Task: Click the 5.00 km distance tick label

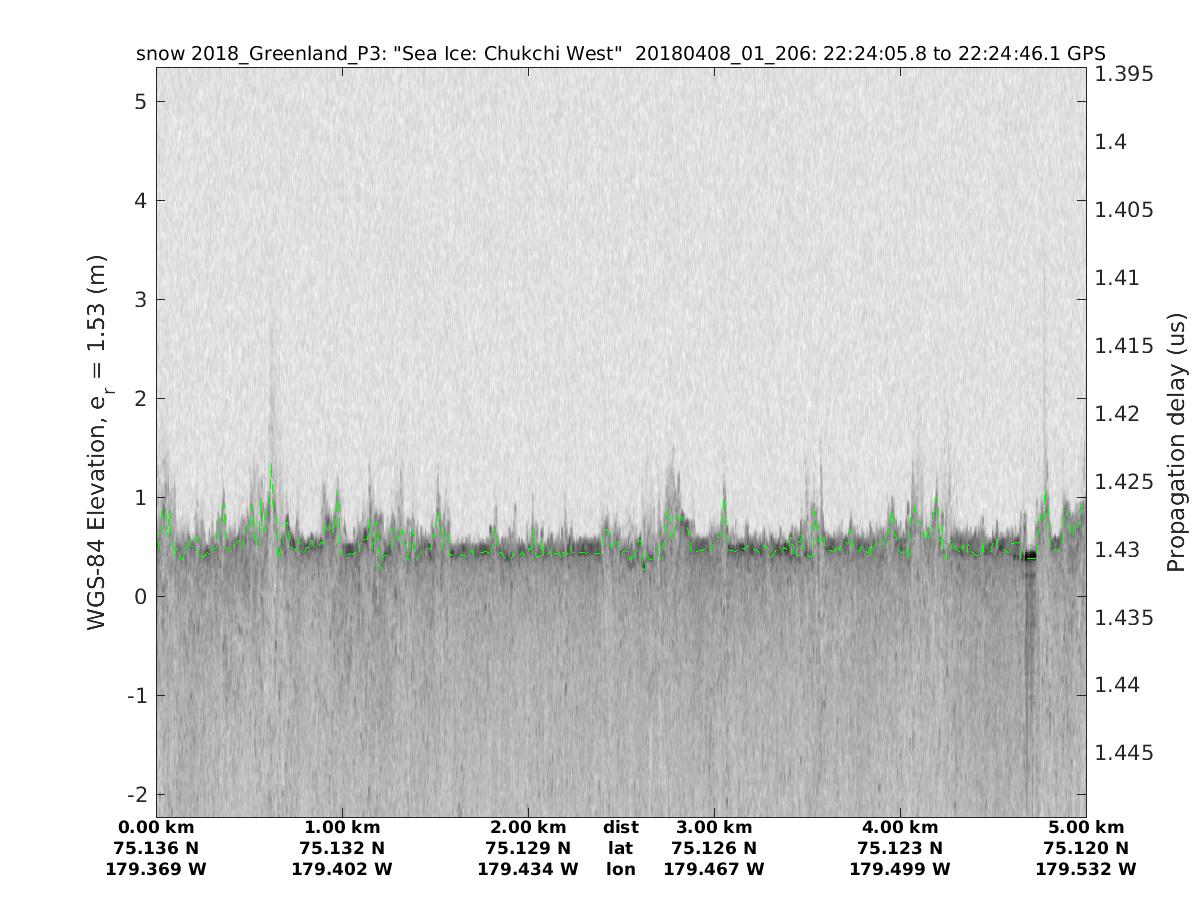Action: 1086,827
